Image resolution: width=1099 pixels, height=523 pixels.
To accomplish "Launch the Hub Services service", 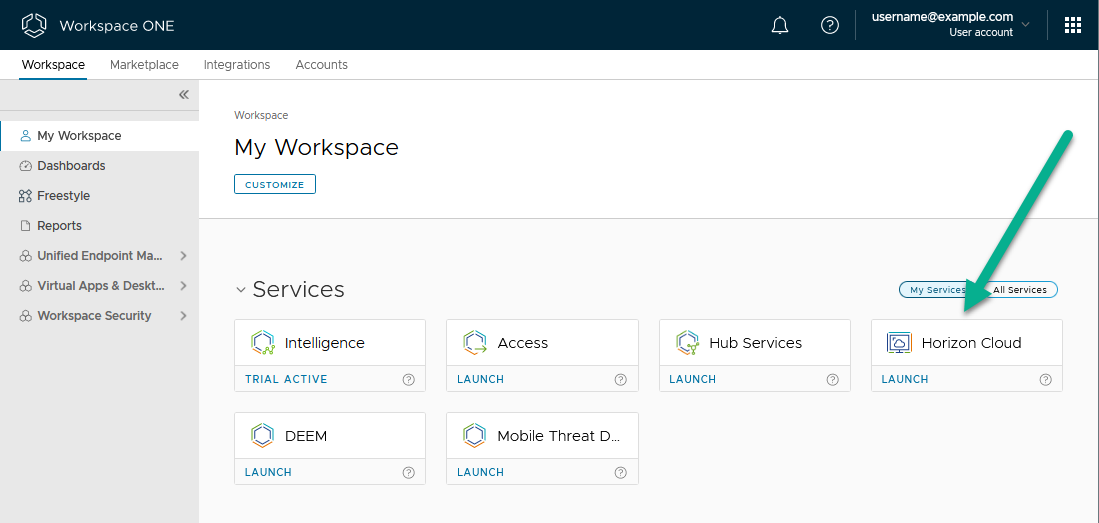I will pyautogui.click(x=692, y=379).
